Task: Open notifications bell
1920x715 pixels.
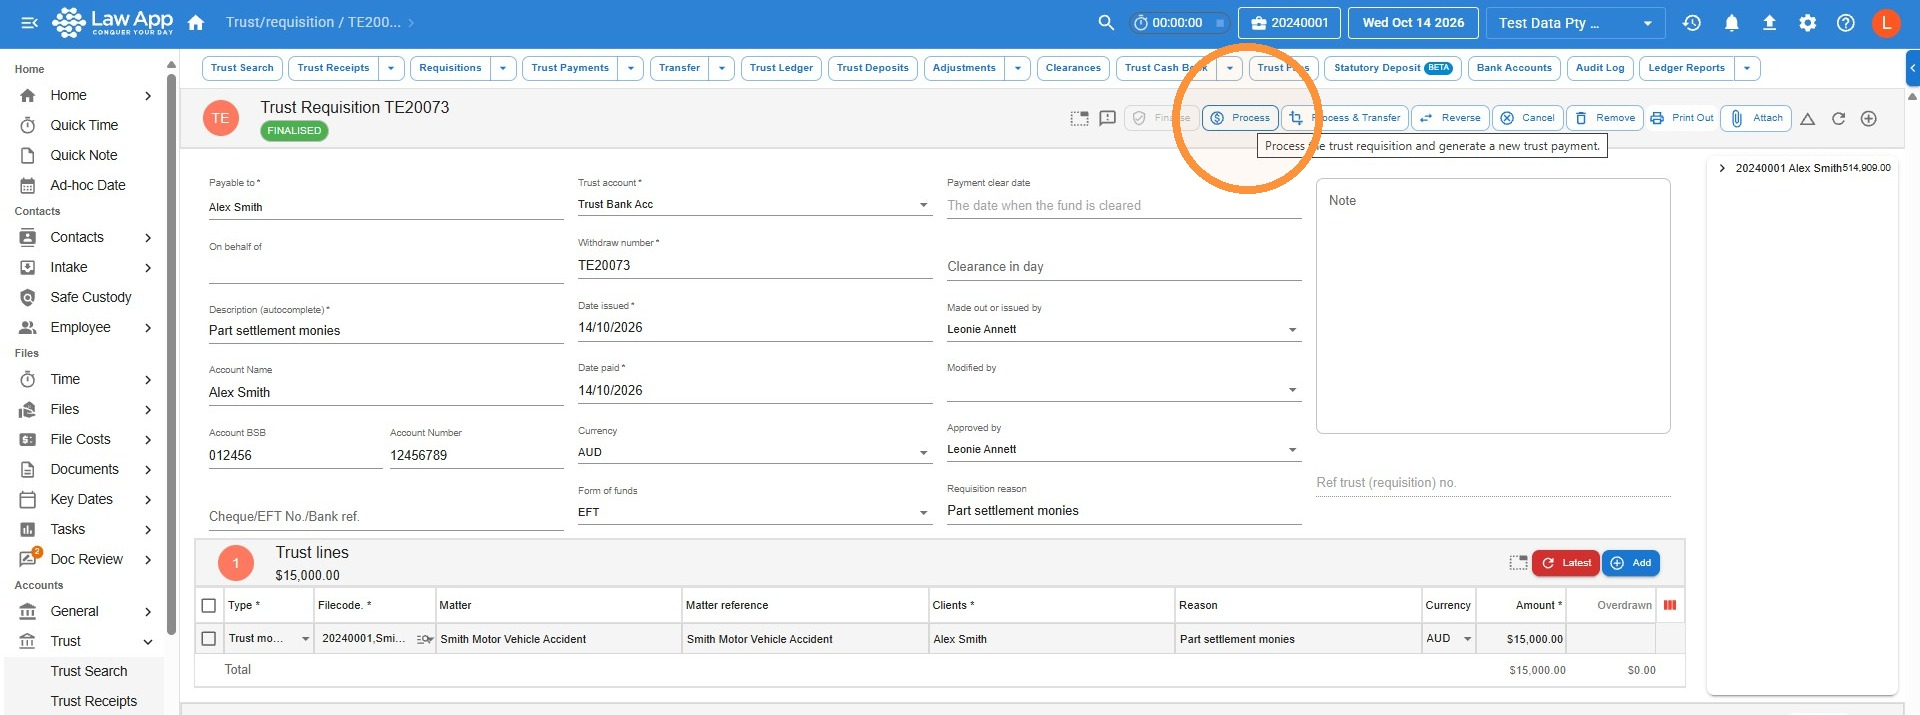Action: tap(1732, 22)
